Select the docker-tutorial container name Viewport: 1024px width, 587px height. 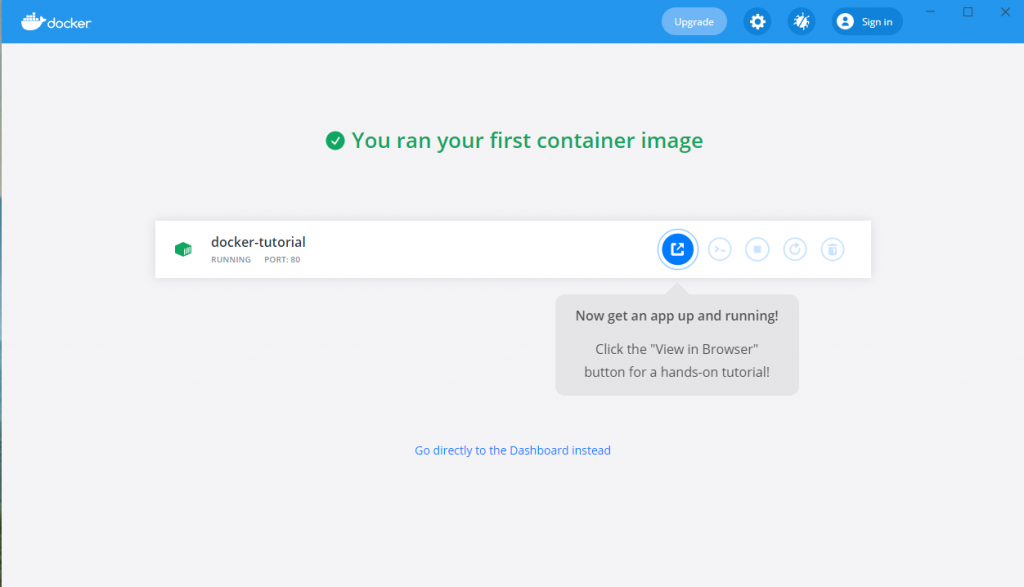[258, 242]
